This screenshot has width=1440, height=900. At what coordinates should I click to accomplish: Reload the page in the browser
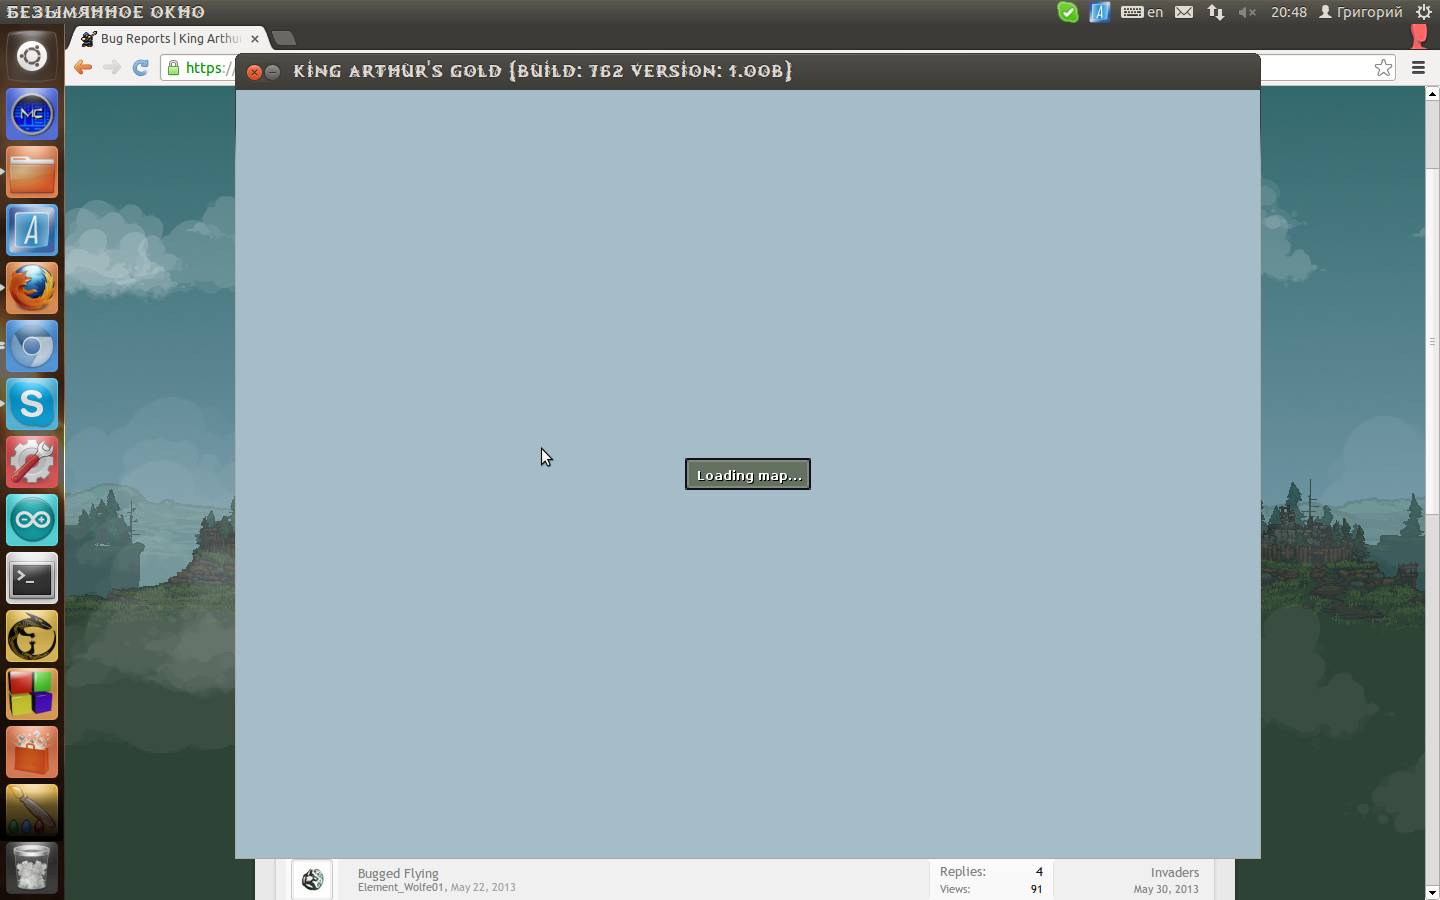tap(141, 67)
